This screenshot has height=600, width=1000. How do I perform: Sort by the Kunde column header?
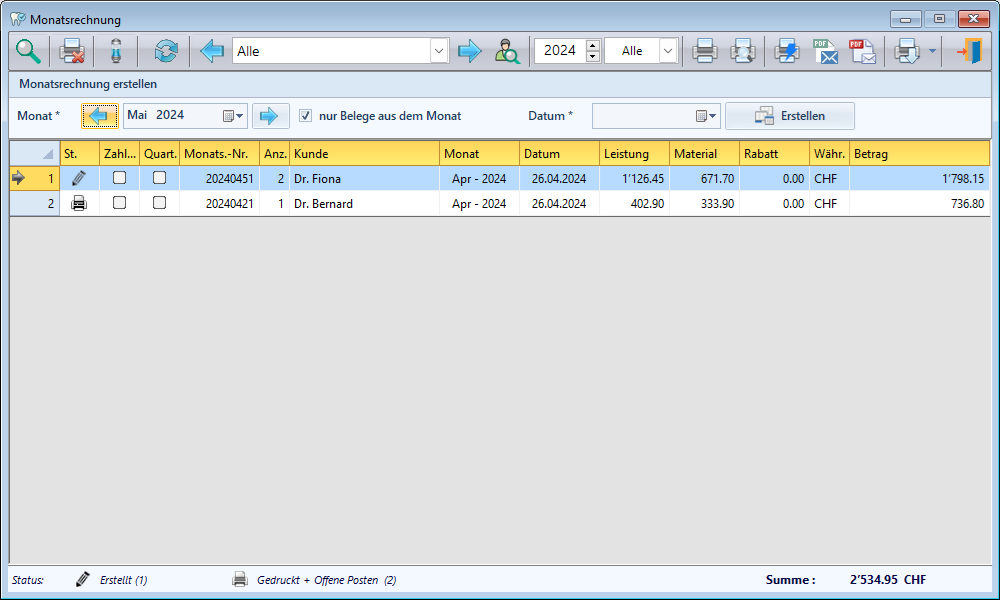click(x=364, y=154)
